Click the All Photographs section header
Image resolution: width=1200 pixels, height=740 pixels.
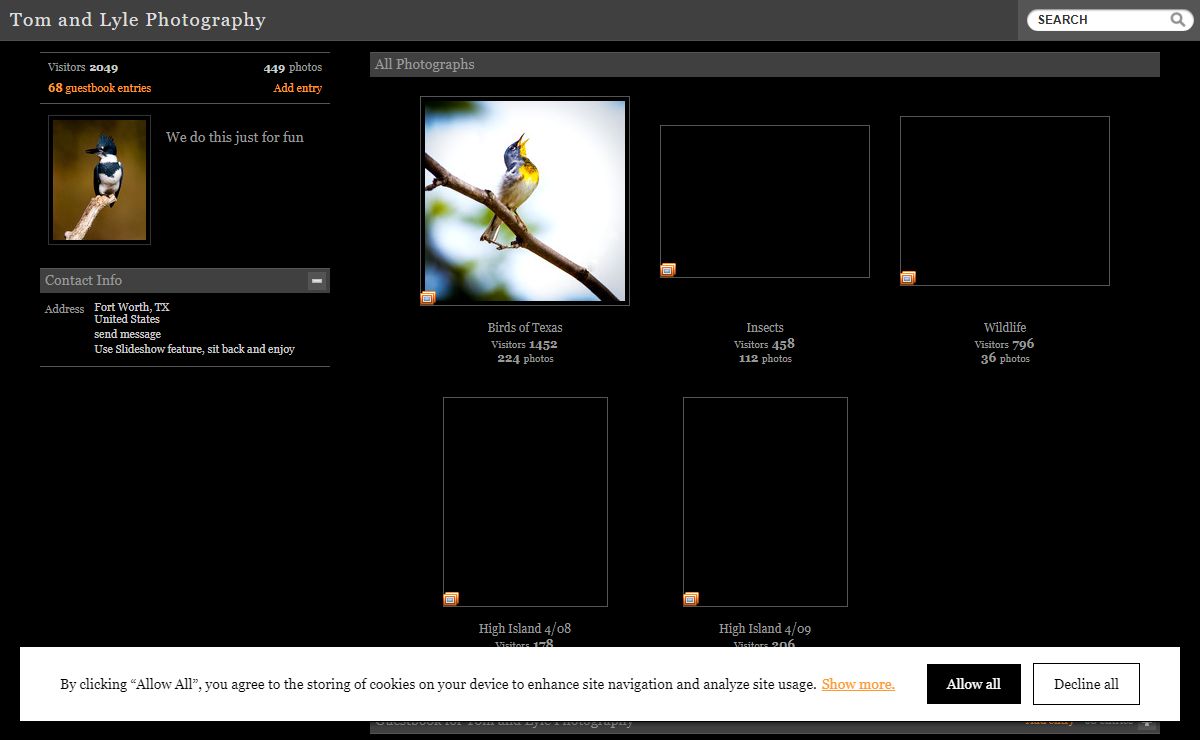coord(765,64)
